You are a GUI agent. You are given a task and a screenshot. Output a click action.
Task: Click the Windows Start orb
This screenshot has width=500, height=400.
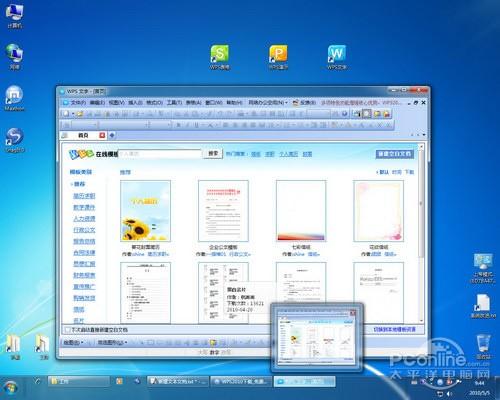point(11,387)
